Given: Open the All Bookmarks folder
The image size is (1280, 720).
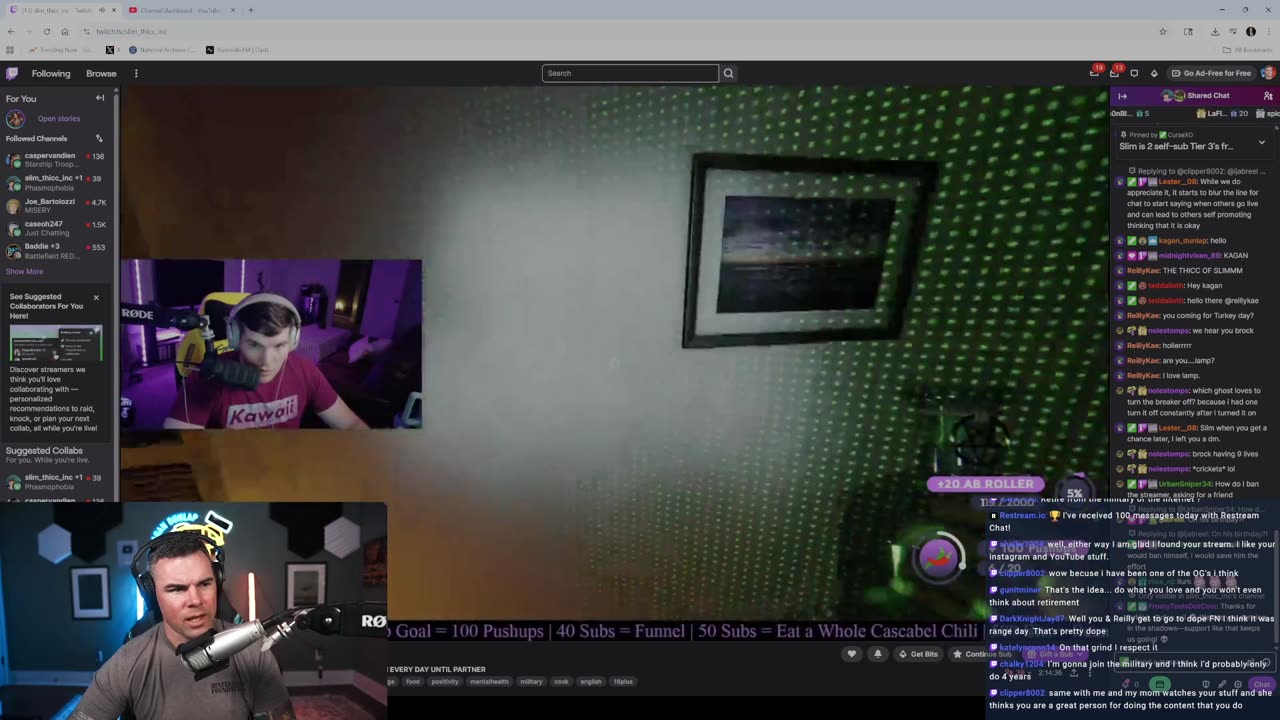Looking at the screenshot, I should click(1248, 49).
